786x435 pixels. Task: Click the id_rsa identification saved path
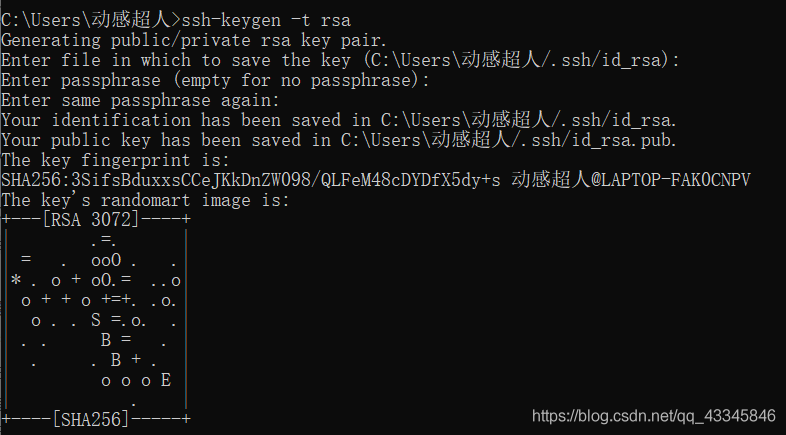tap(529, 120)
